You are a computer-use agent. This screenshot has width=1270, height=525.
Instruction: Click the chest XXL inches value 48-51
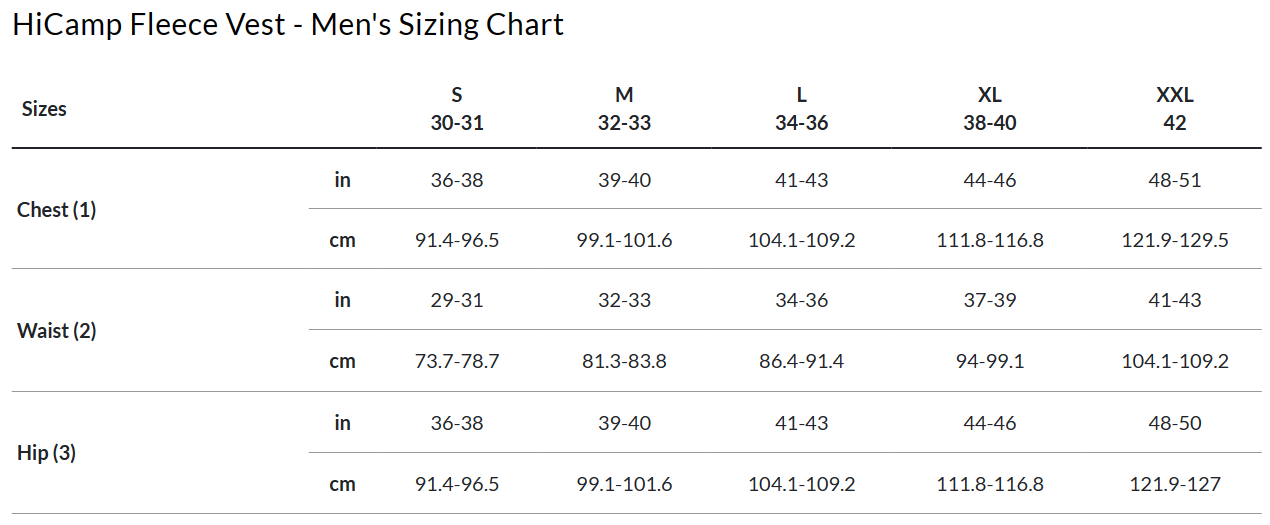pos(1175,180)
